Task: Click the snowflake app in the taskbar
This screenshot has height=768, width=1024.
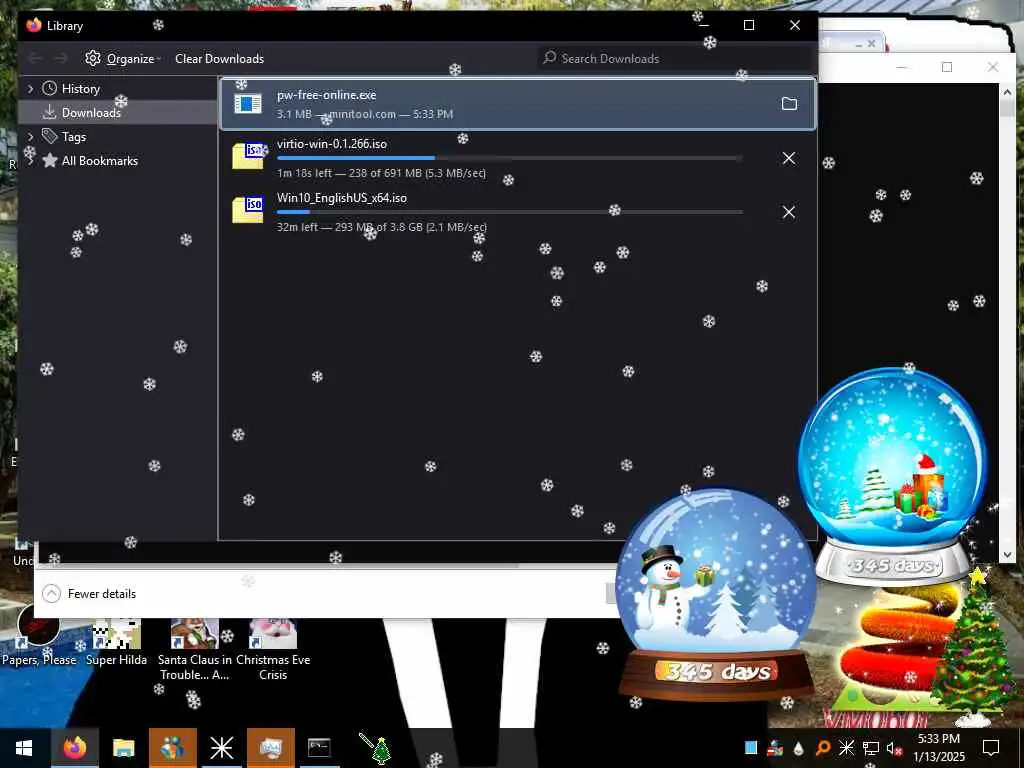Action: point(221,748)
